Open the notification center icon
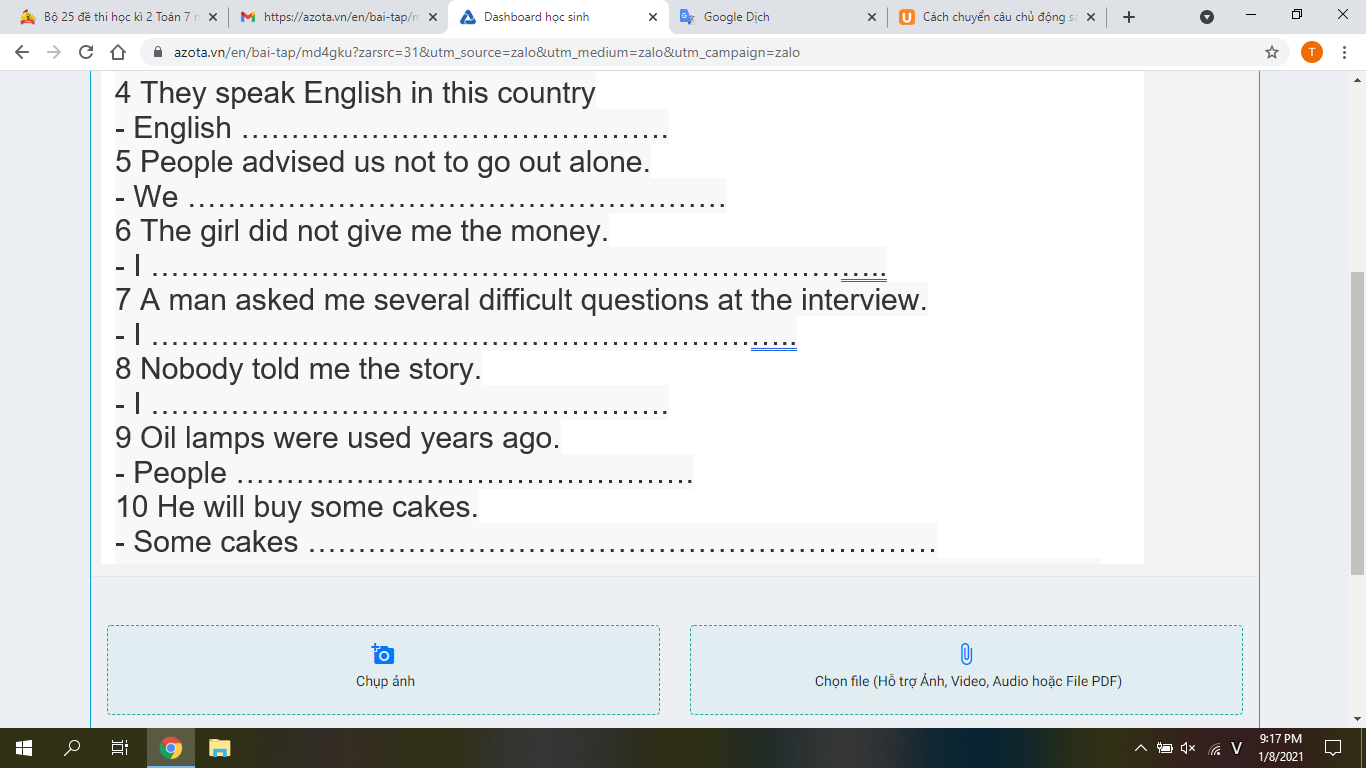1366x768 pixels. point(1332,748)
